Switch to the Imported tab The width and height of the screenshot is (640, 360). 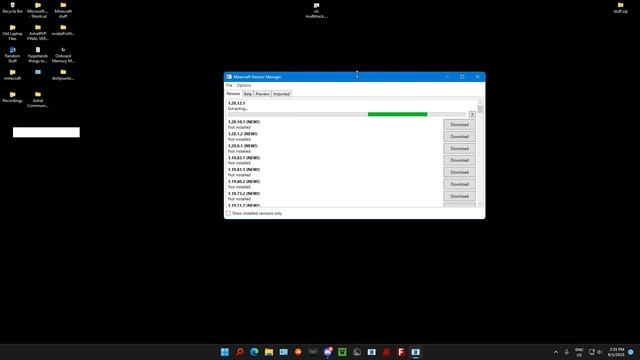tap(281, 94)
